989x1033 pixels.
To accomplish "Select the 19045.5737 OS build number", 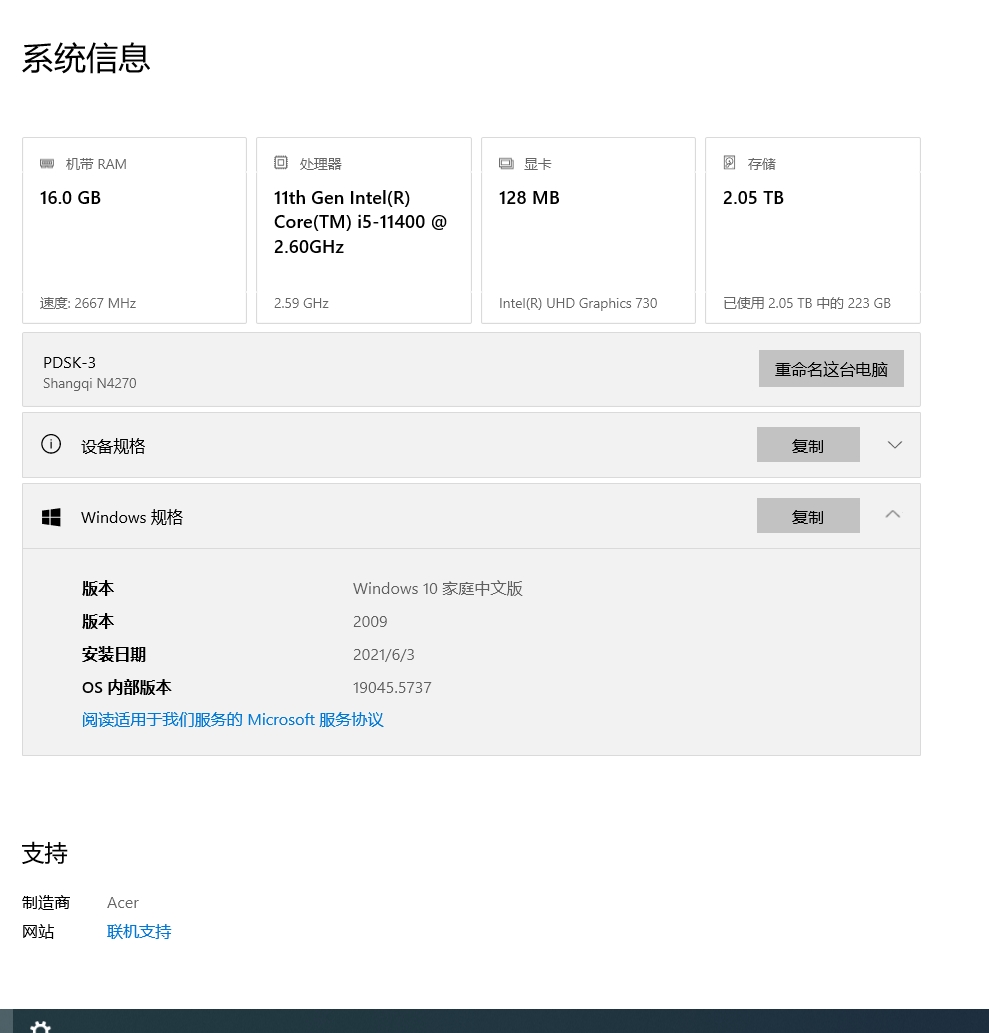I will 392,687.
